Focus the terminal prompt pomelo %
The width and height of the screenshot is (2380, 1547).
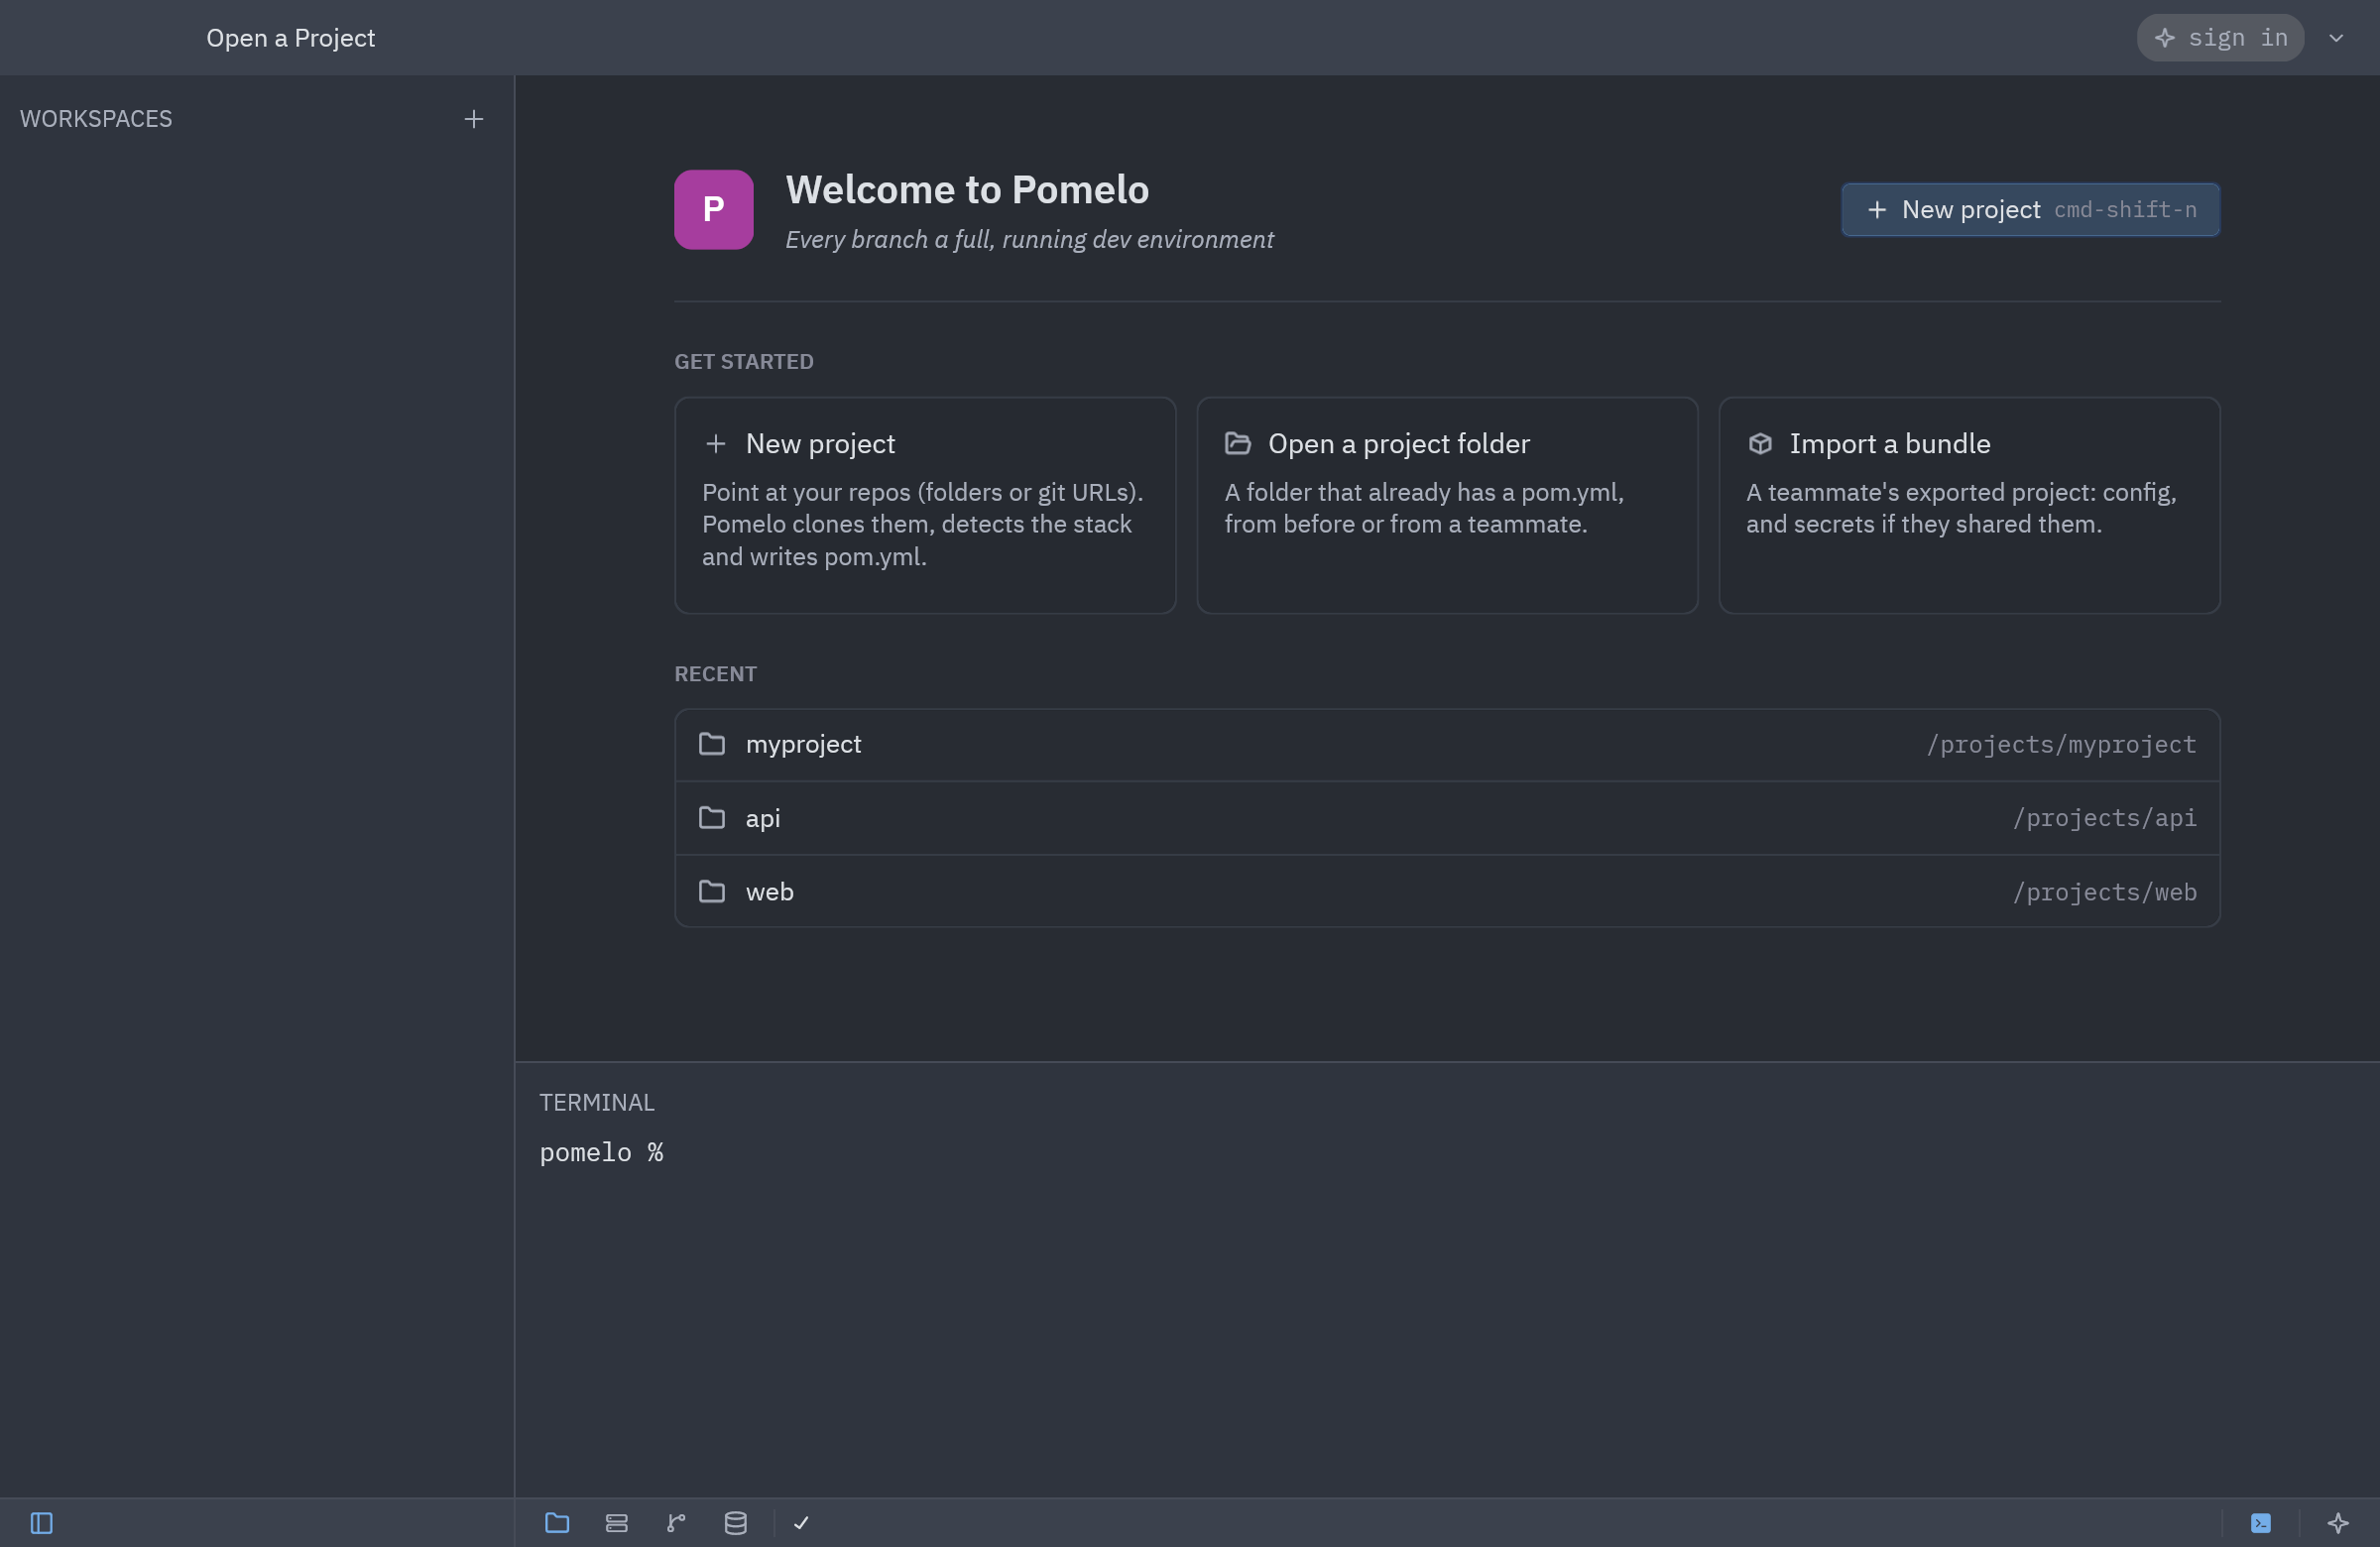pos(601,1153)
